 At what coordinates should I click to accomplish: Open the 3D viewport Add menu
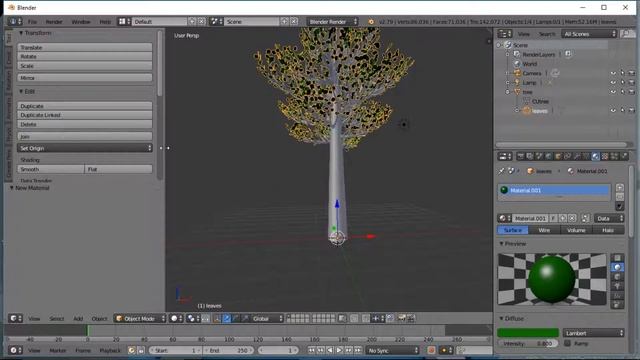(78, 318)
